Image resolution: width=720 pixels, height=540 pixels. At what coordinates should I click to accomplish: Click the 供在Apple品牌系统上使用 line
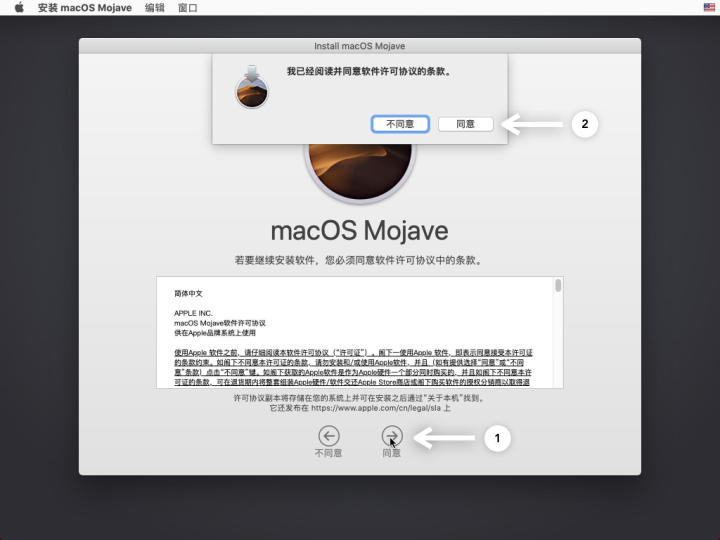215,333
